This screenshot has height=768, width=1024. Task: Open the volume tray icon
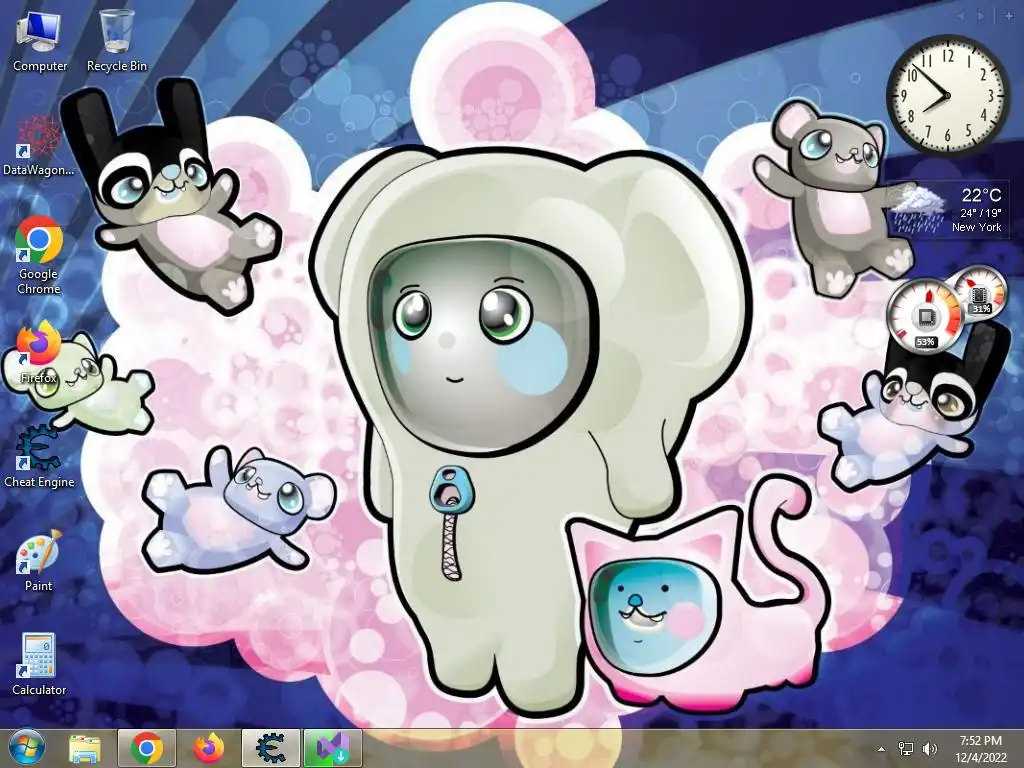point(929,748)
